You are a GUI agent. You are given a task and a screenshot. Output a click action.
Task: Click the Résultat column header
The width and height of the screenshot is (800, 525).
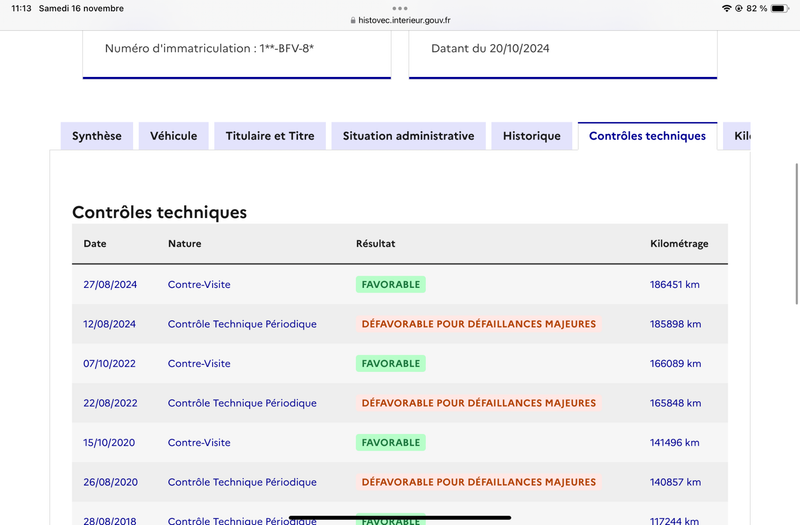[376, 244]
